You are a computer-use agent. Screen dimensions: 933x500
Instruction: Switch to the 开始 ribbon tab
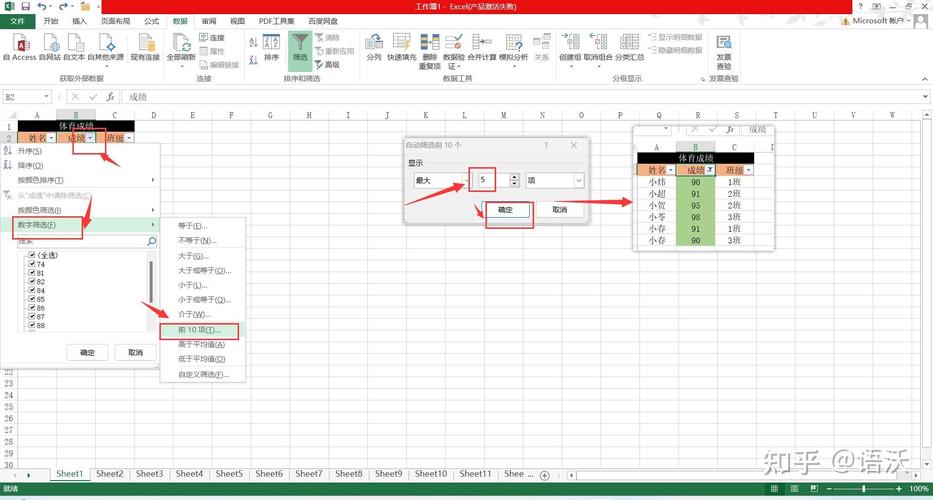pos(51,21)
